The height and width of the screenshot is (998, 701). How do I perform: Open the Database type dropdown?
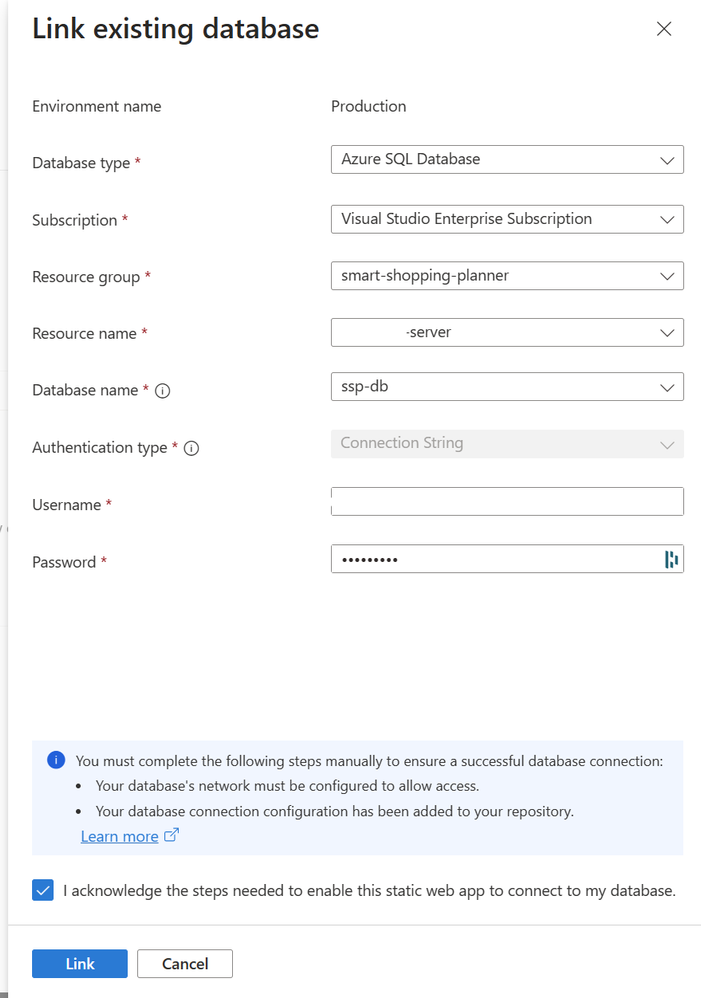[x=506, y=160]
